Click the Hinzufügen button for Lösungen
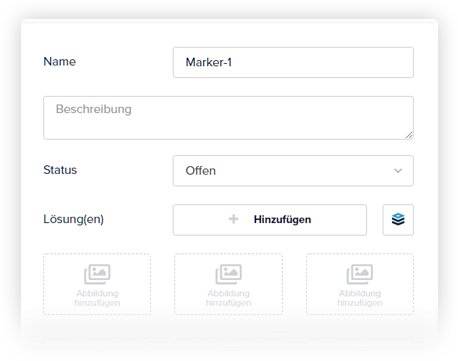 click(x=270, y=220)
